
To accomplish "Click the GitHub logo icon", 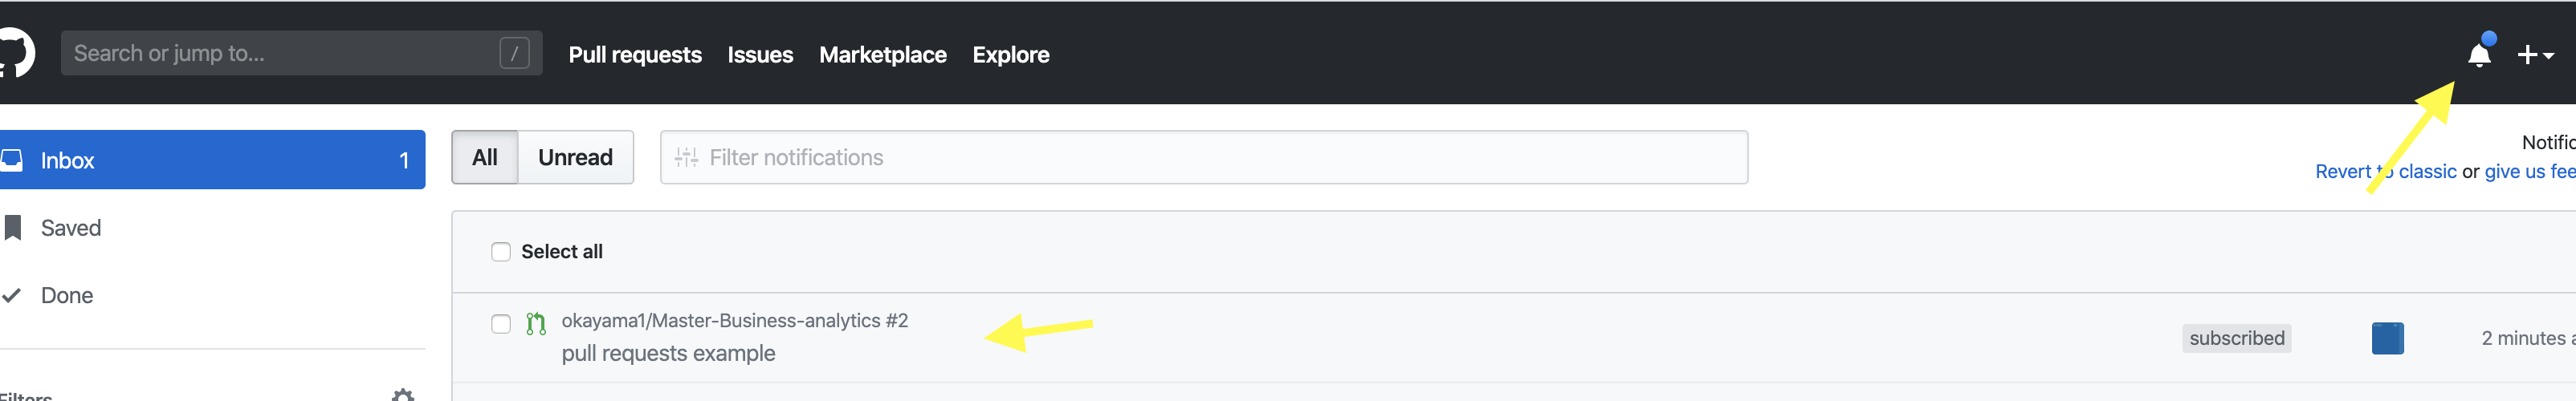I will pyautogui.click(x=15, y=53).
